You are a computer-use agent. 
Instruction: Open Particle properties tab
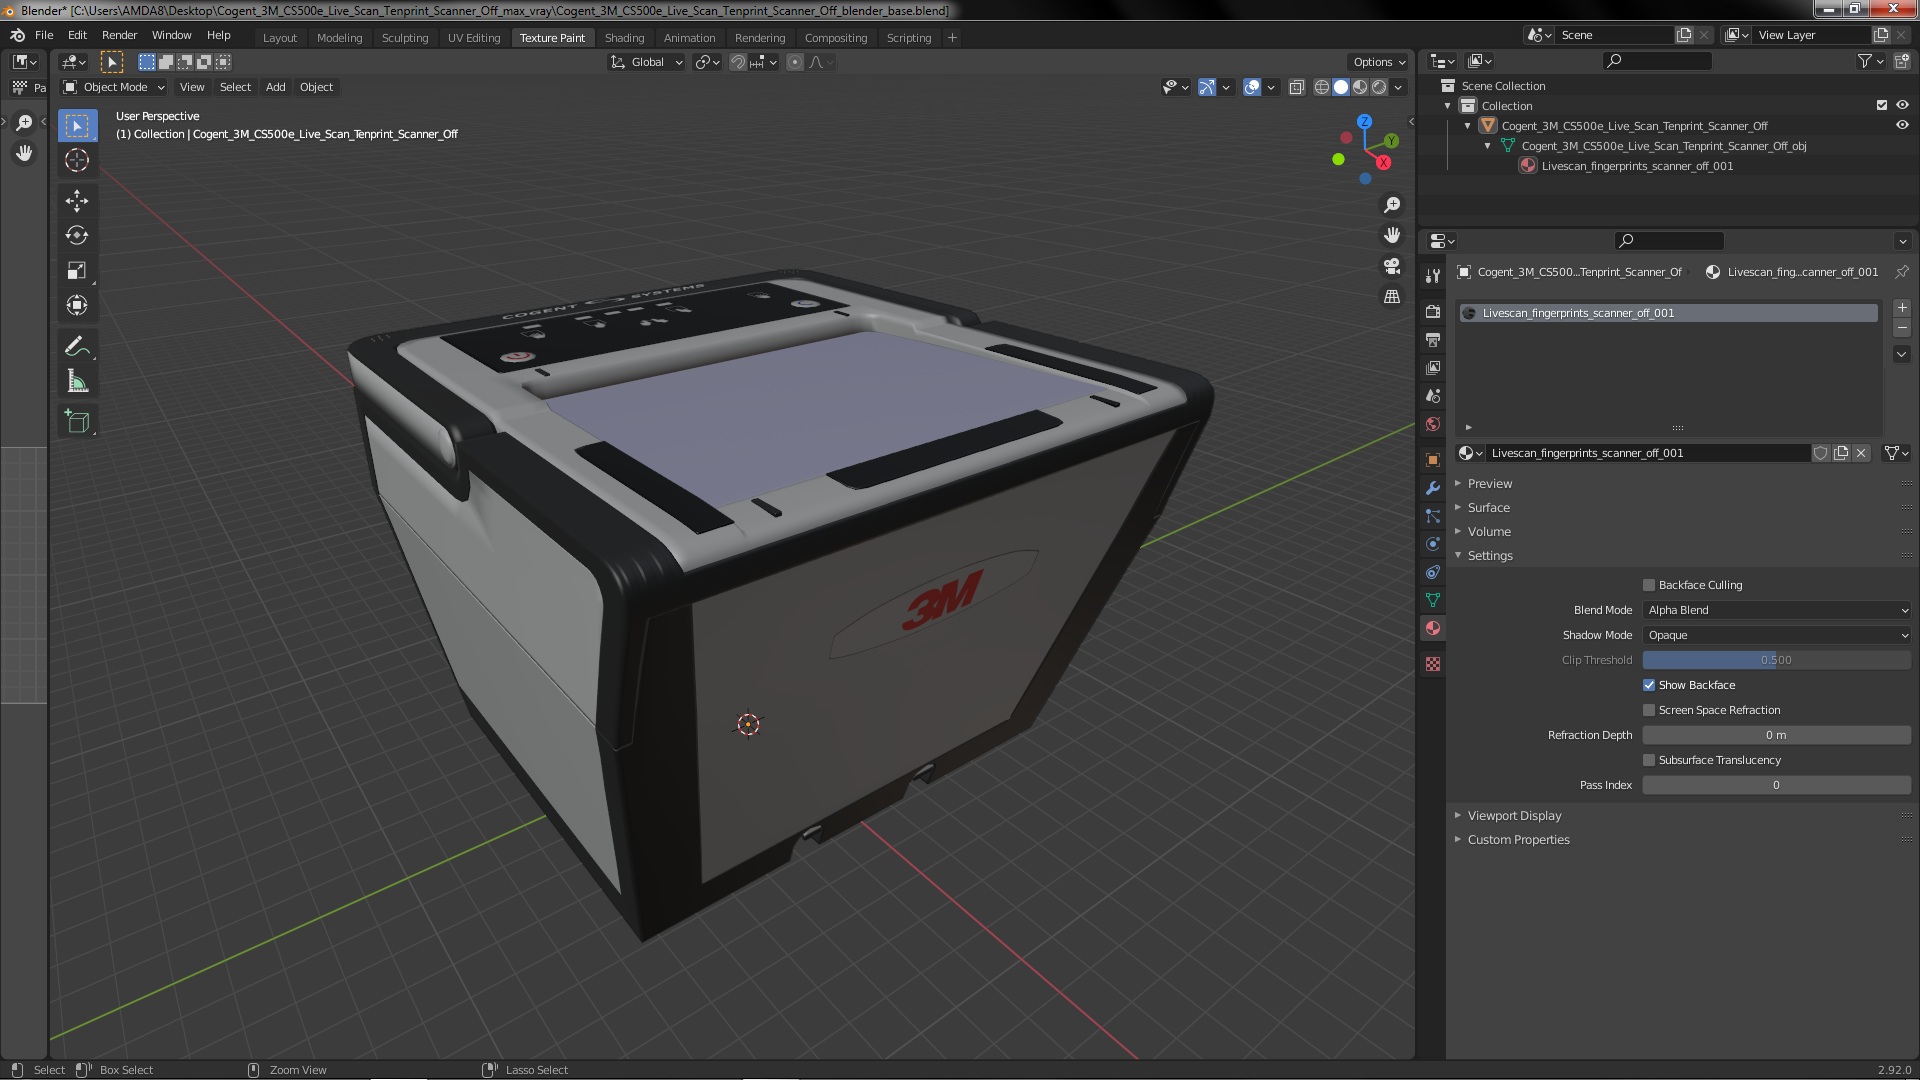pos(1433,516)
